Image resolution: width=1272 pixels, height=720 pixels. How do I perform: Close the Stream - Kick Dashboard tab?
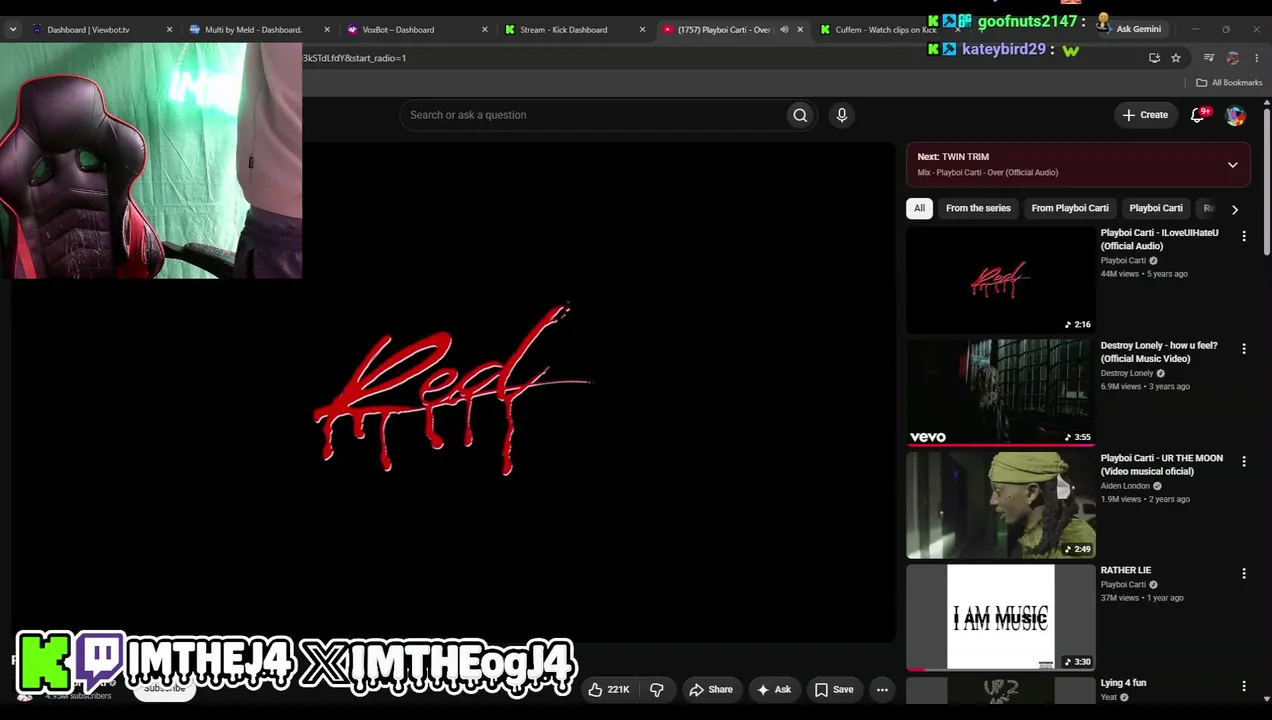tap(642, 30)
